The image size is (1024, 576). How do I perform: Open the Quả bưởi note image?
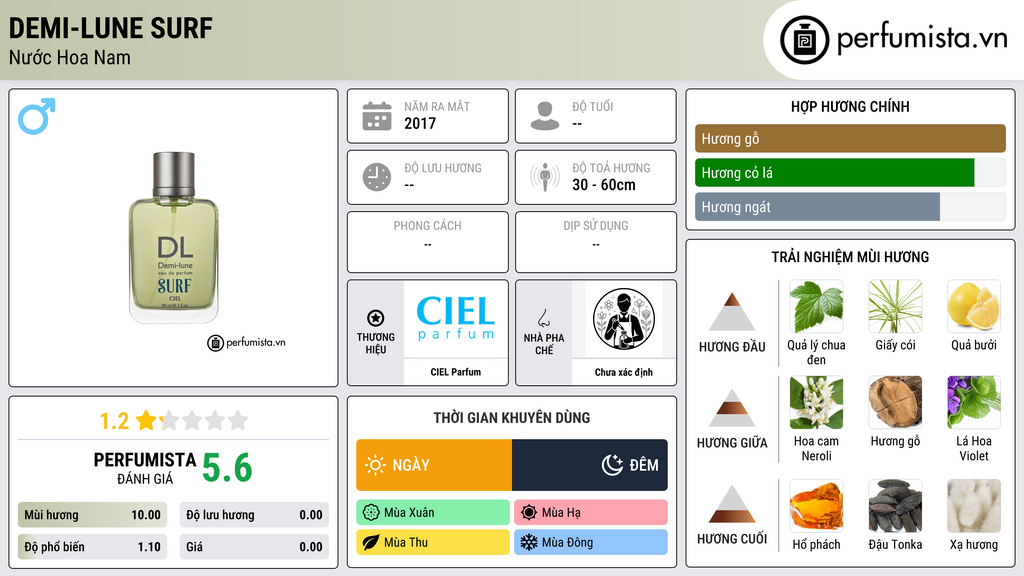[x=974, y=307]
